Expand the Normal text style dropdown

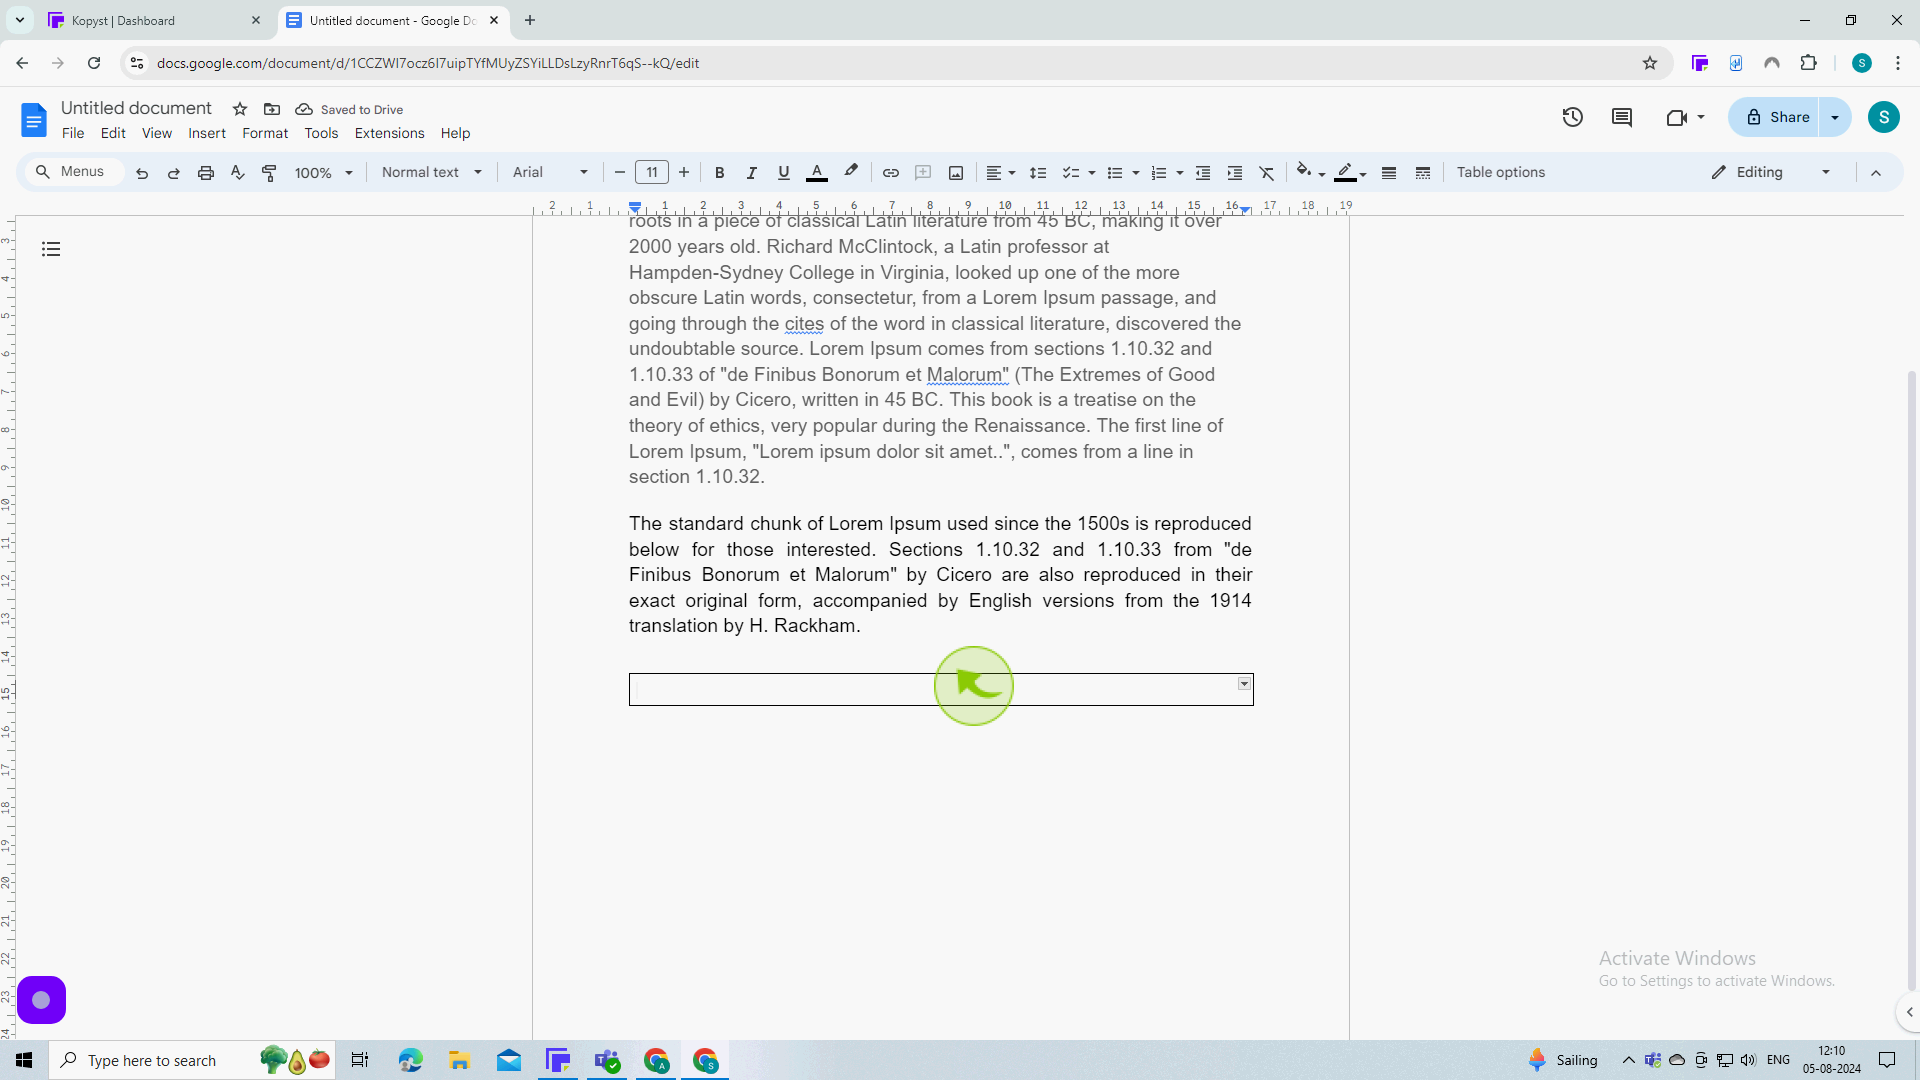click(479, 173)
